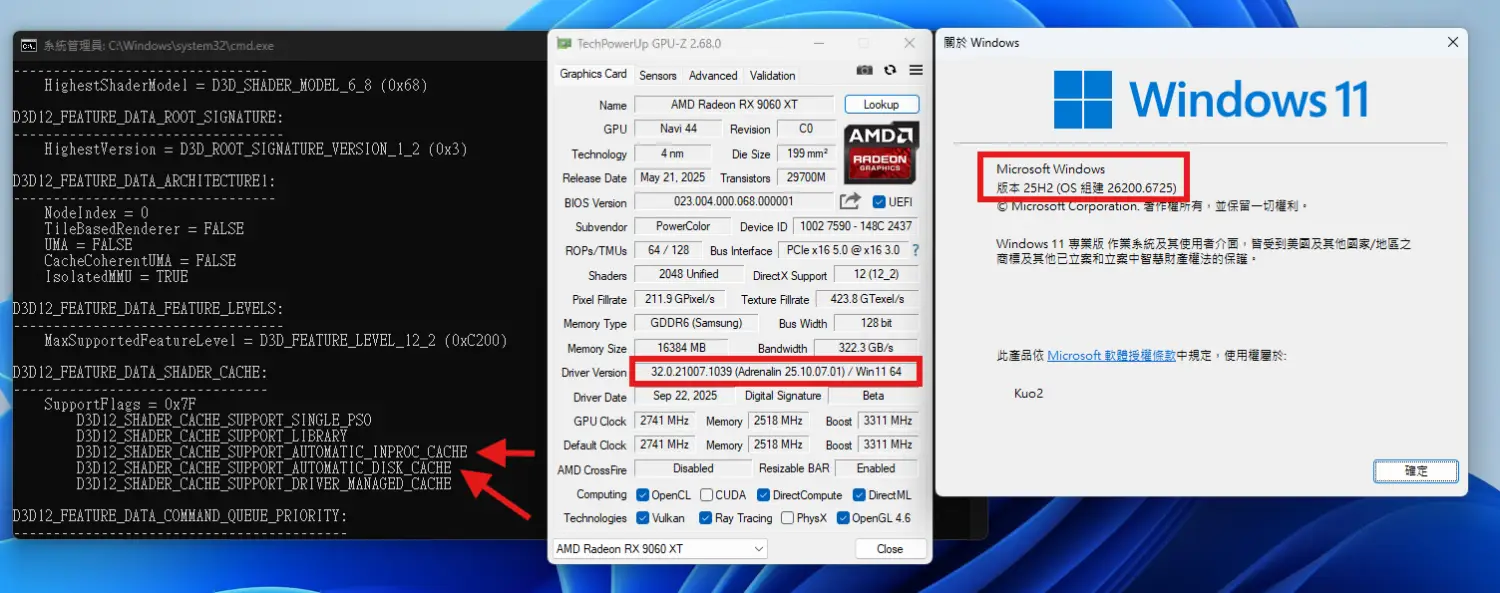The width and height of the screenshot is (1500, 593).
Task: Click the cmd.exe title bar icon
Action: [30, 45]
